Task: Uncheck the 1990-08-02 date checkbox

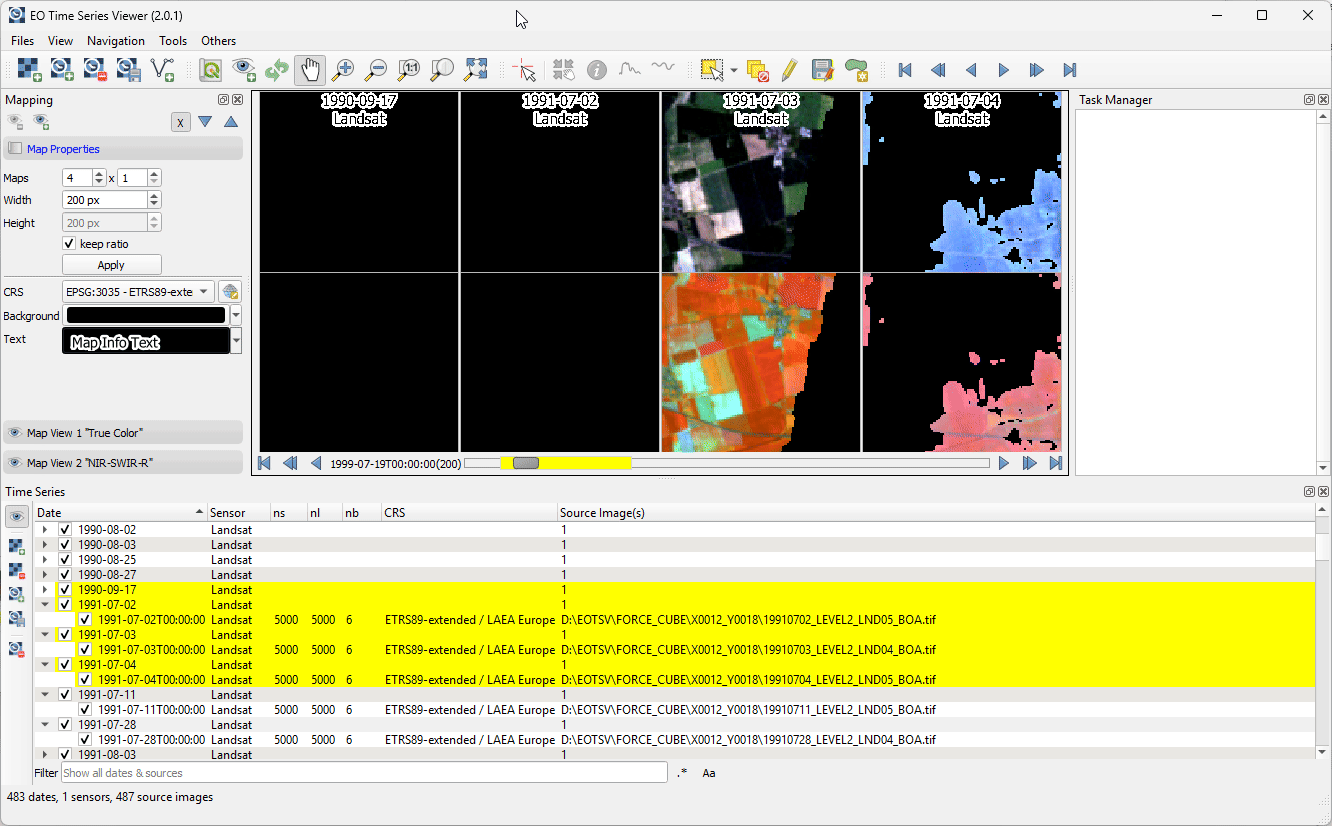Action: pos(65,530)
